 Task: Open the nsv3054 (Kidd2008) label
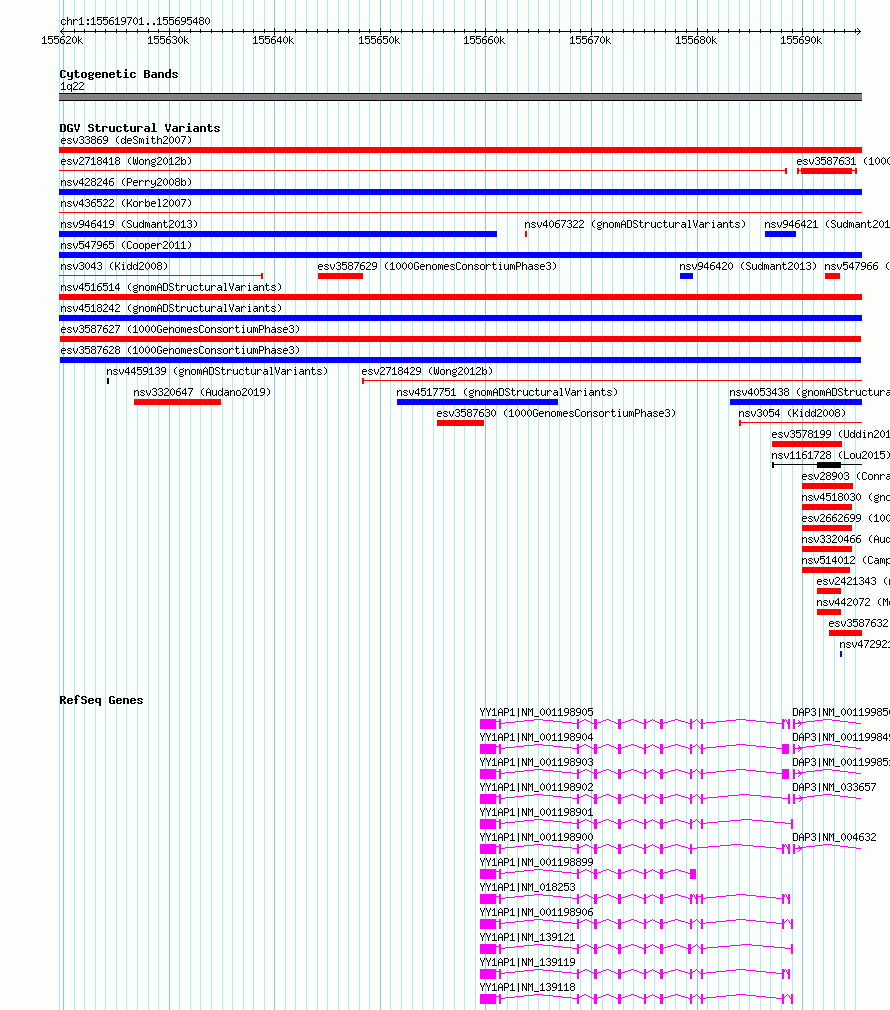[792, 414]
